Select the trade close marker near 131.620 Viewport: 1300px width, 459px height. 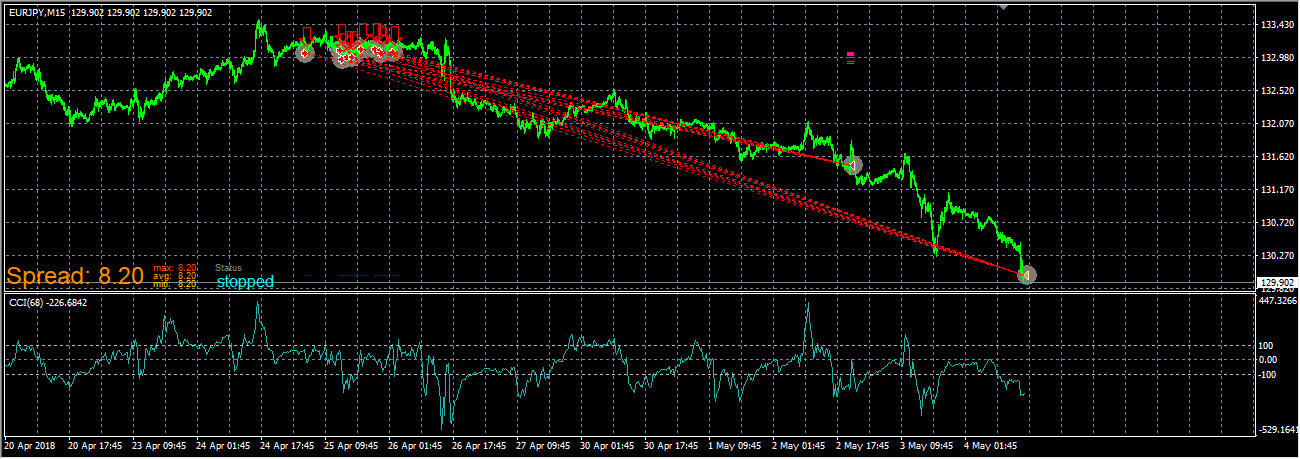coord(853,164)
